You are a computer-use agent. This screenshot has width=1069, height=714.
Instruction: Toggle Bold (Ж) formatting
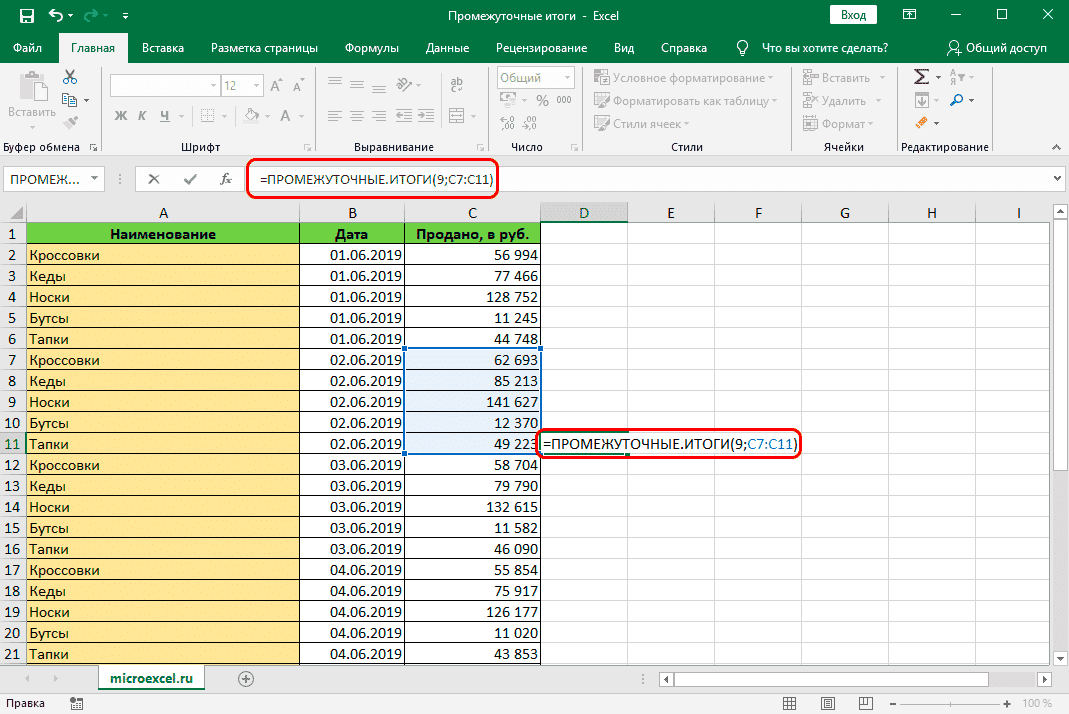tap(121, 115)
